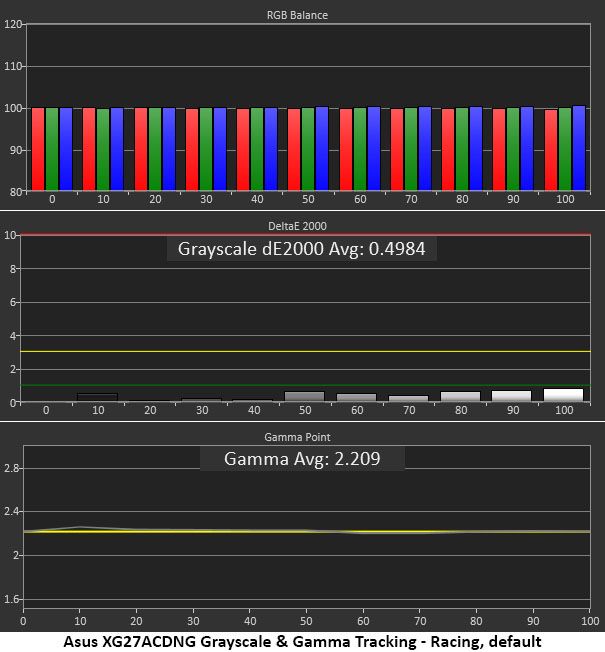Click the DeltaE bar at 50
The height and width of the screenshot is (652, 605).
coord(305,397)
